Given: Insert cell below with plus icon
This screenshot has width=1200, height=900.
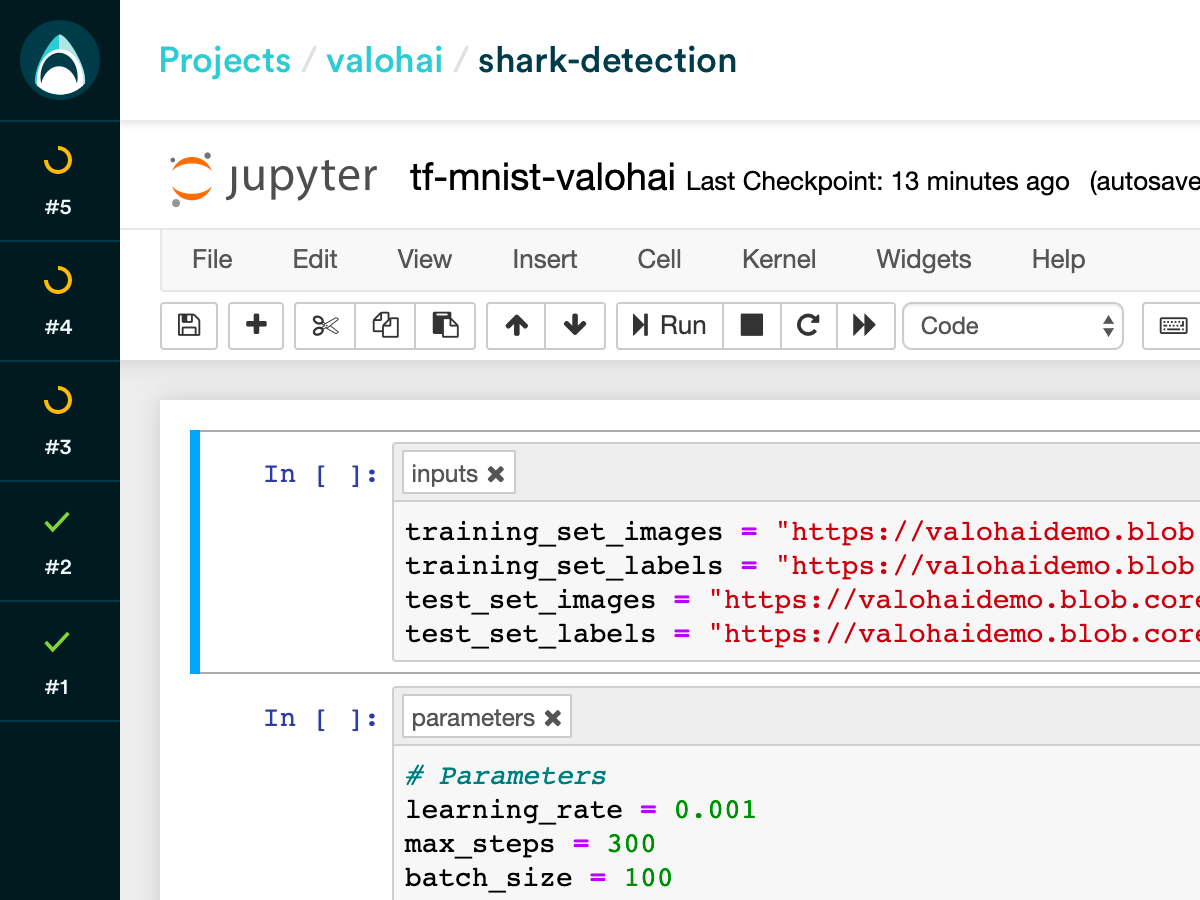Looking at the screenshot, I should pyautogui.click(x=257, y=325).
